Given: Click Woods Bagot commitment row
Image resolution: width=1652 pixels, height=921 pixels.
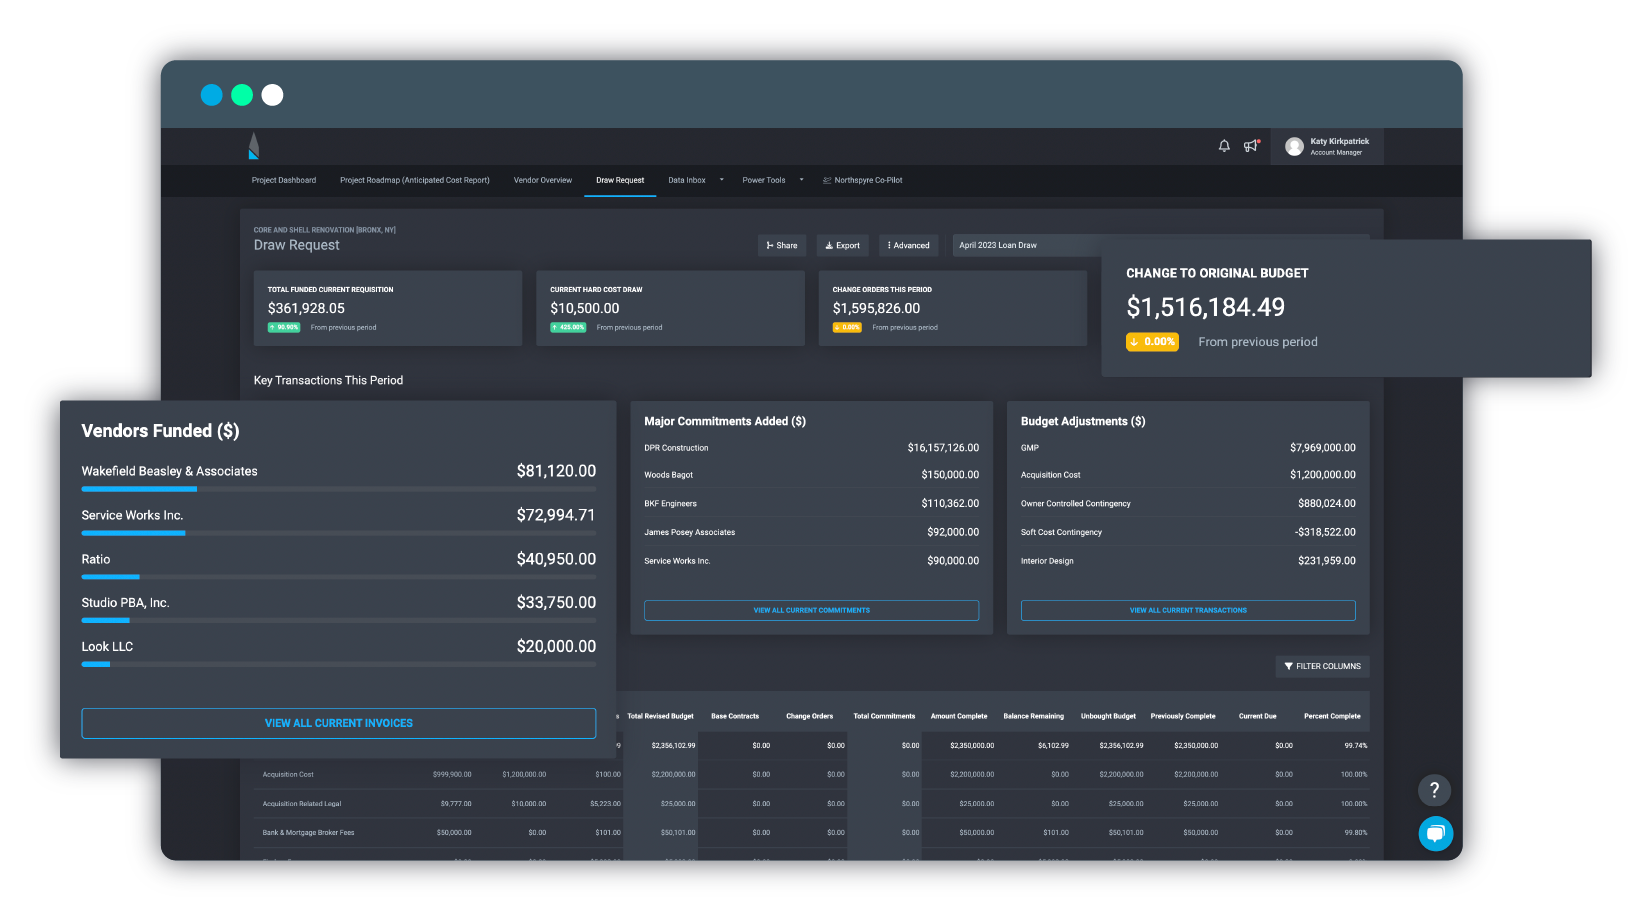Looking at the screenshot, I should point(811,475).
